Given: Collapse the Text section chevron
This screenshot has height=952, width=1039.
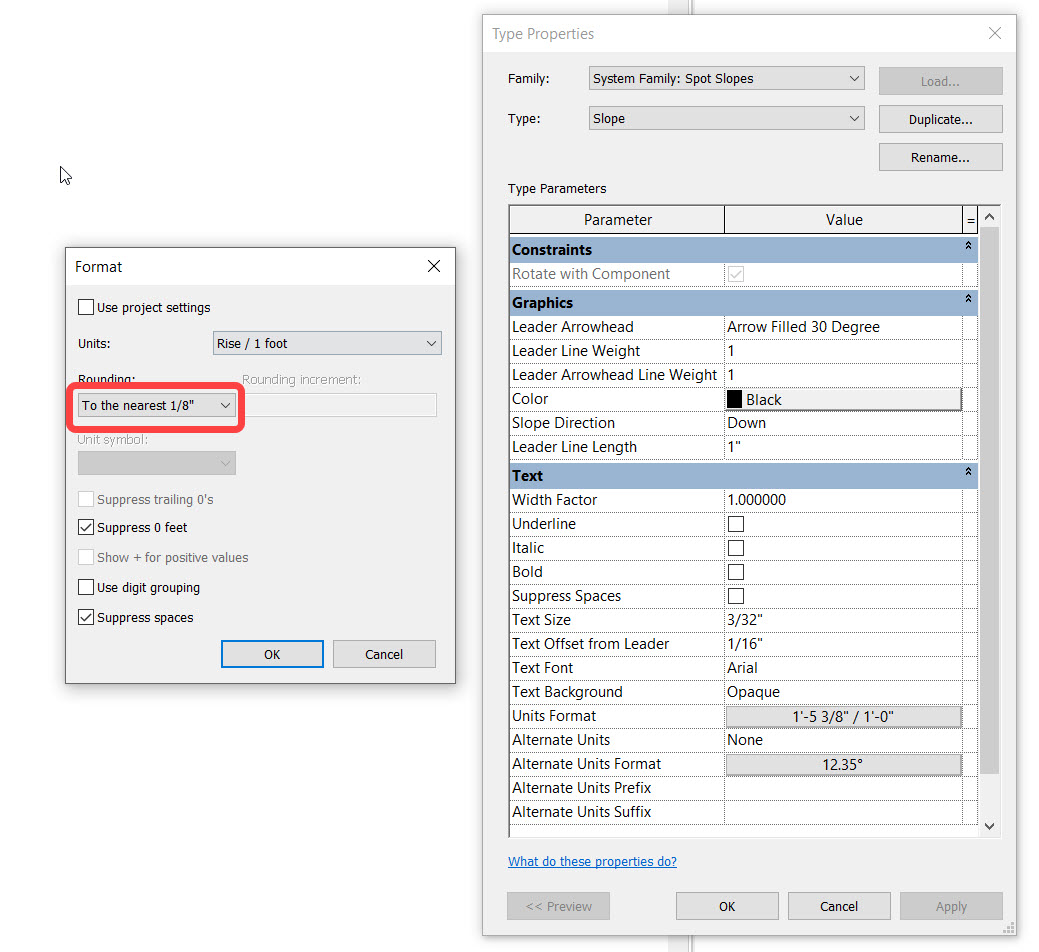Looking at the screenshot, I should click(x=966, y=471).
